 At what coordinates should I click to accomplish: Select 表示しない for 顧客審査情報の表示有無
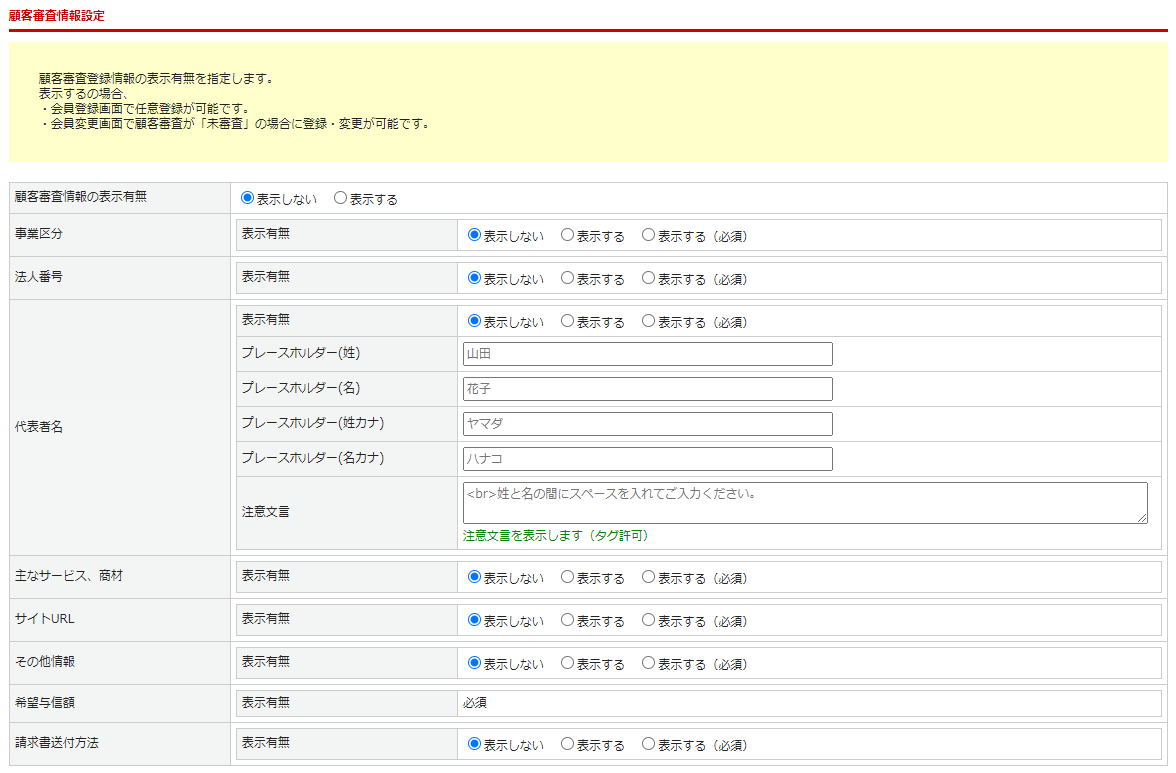(248, 198)
